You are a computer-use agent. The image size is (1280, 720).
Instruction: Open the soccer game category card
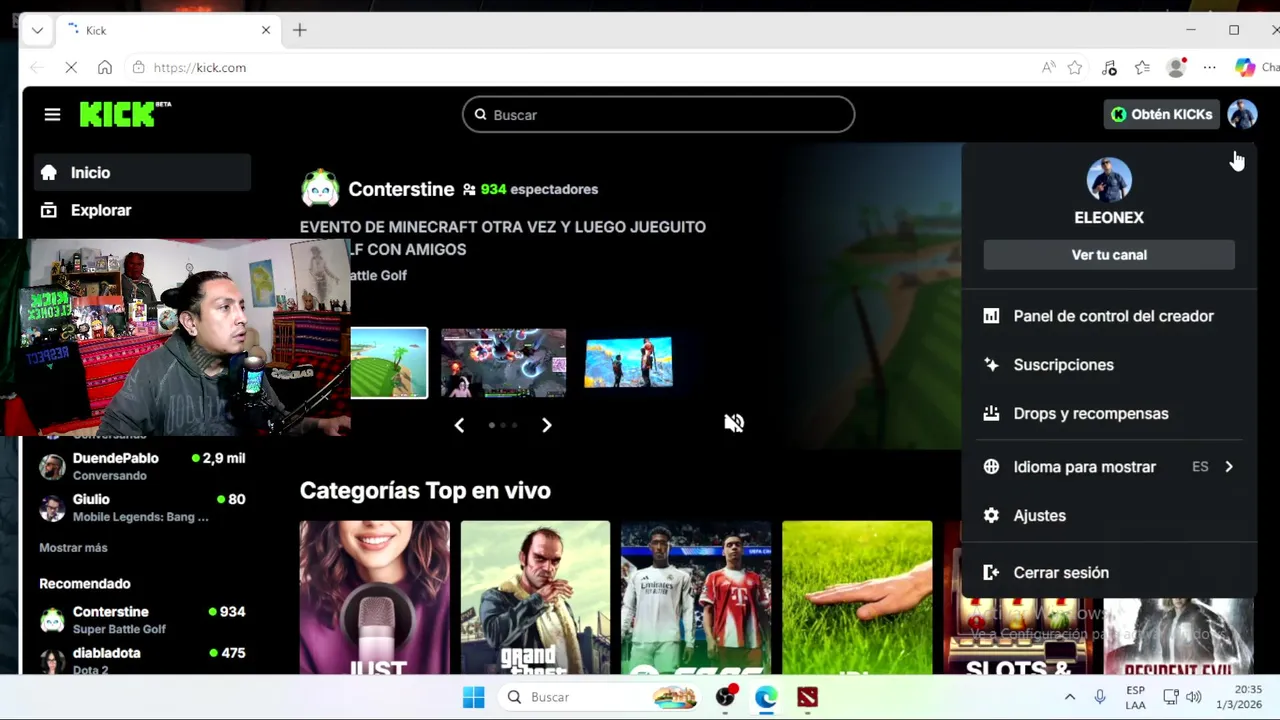[x=696, y=597]
